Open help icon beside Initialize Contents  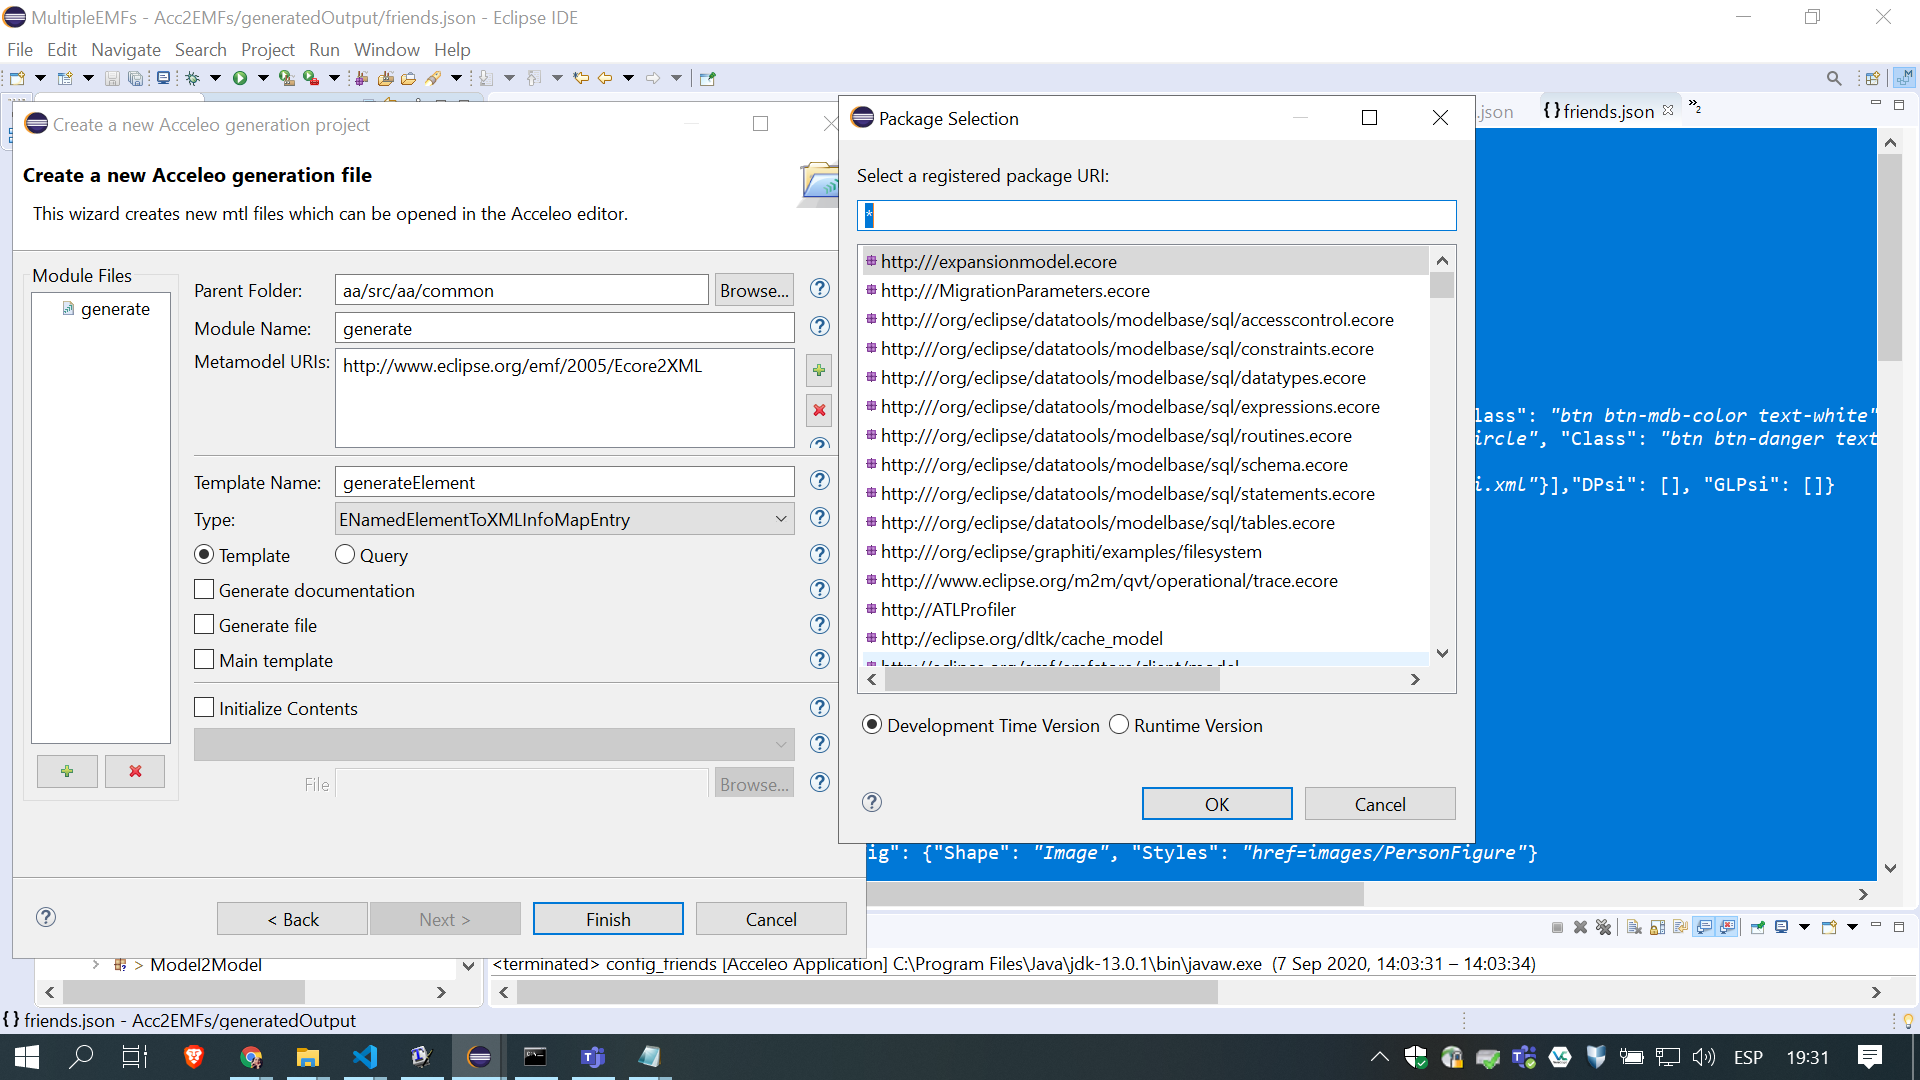tap(819, 708)
